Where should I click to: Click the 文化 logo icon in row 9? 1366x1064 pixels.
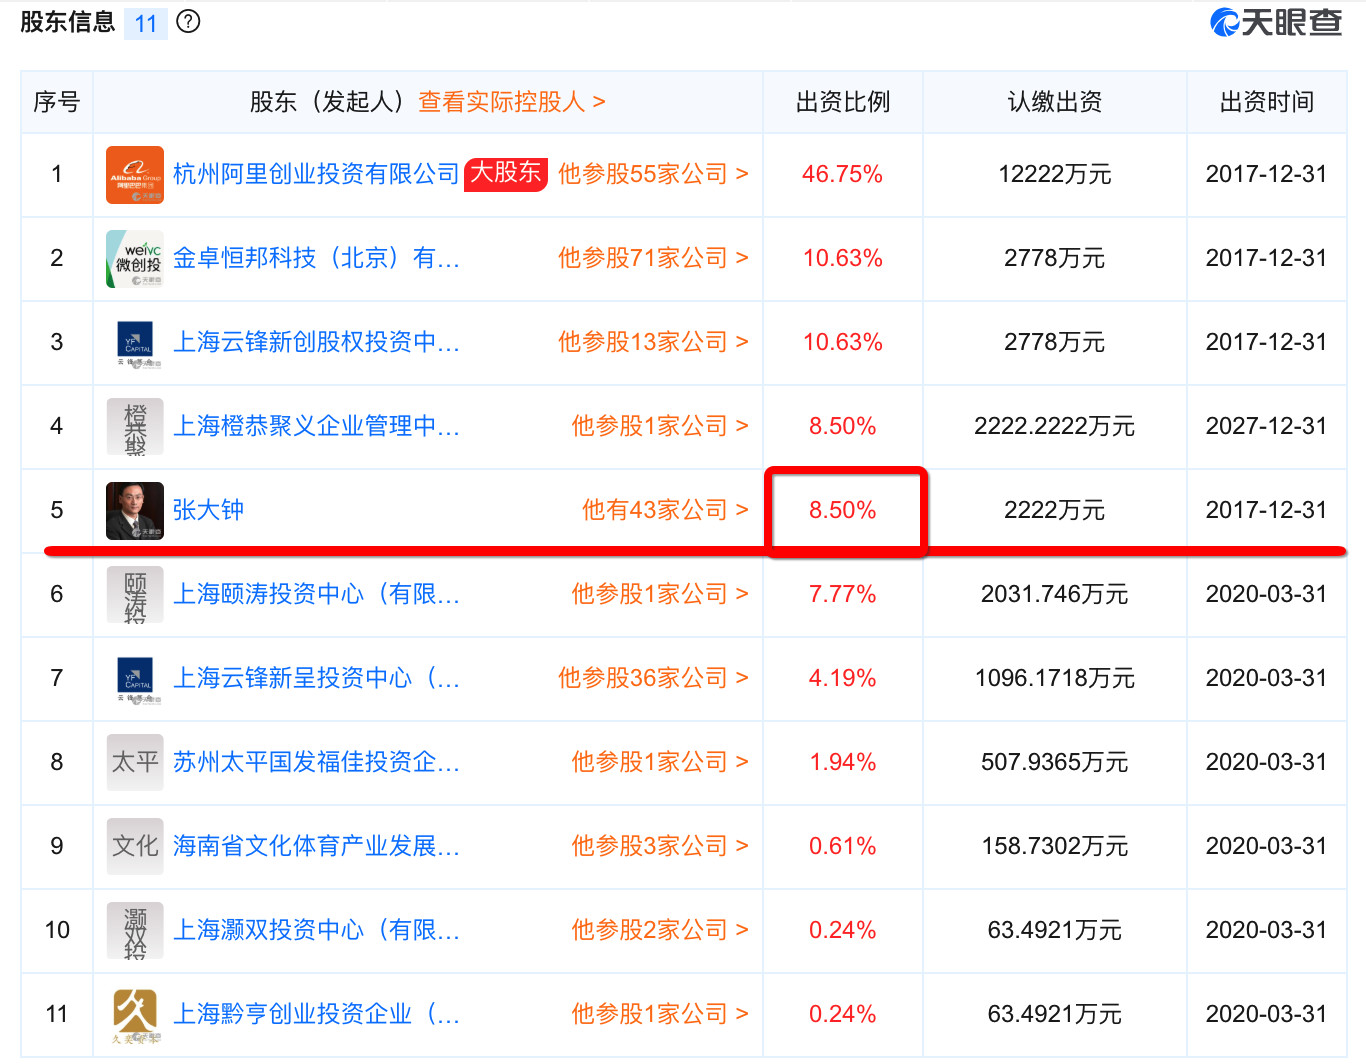point(135,846)
